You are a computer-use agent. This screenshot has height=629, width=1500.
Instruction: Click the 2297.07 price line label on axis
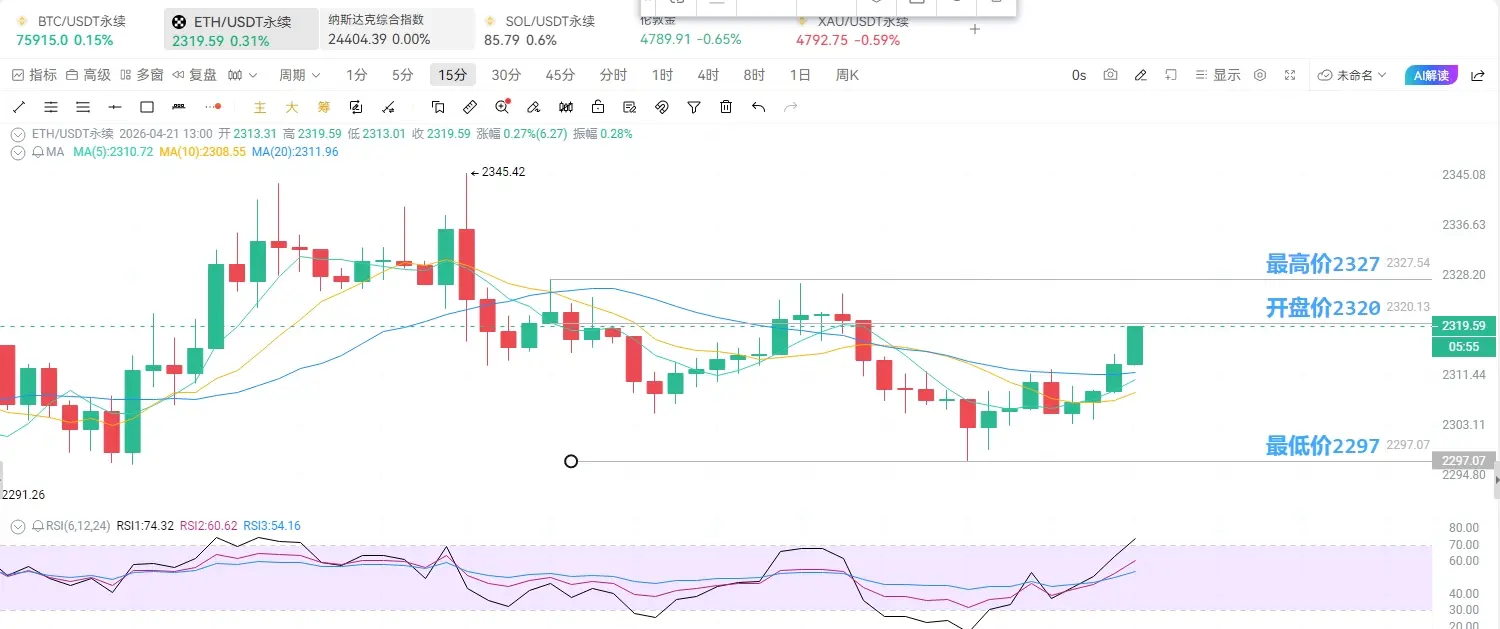pos(1465,460)
